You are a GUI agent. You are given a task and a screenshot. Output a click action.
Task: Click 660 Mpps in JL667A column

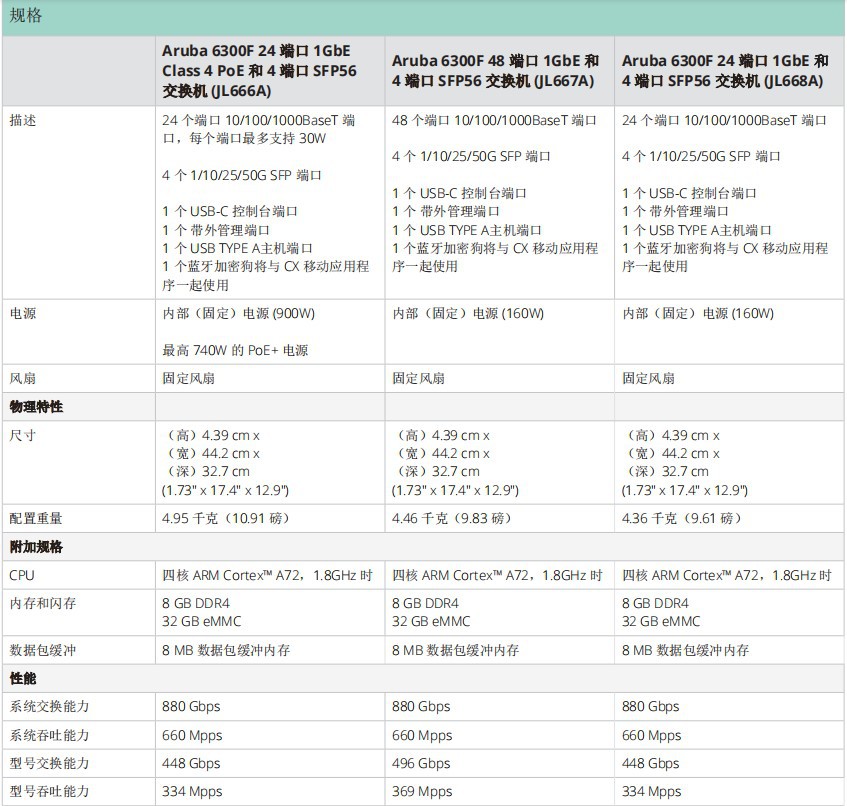point(422,735)
